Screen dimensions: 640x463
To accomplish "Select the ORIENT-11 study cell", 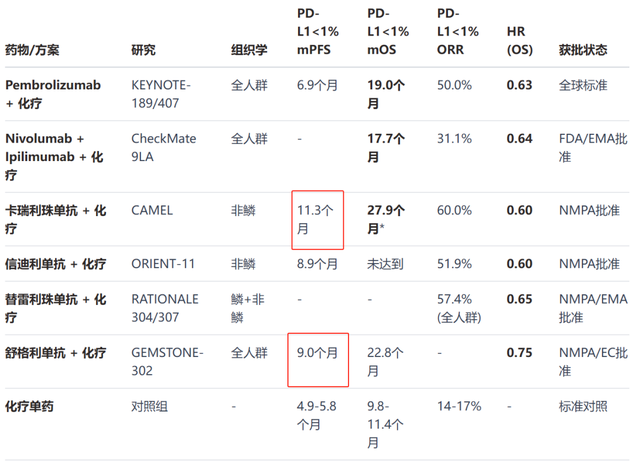I will coord(161,264).
